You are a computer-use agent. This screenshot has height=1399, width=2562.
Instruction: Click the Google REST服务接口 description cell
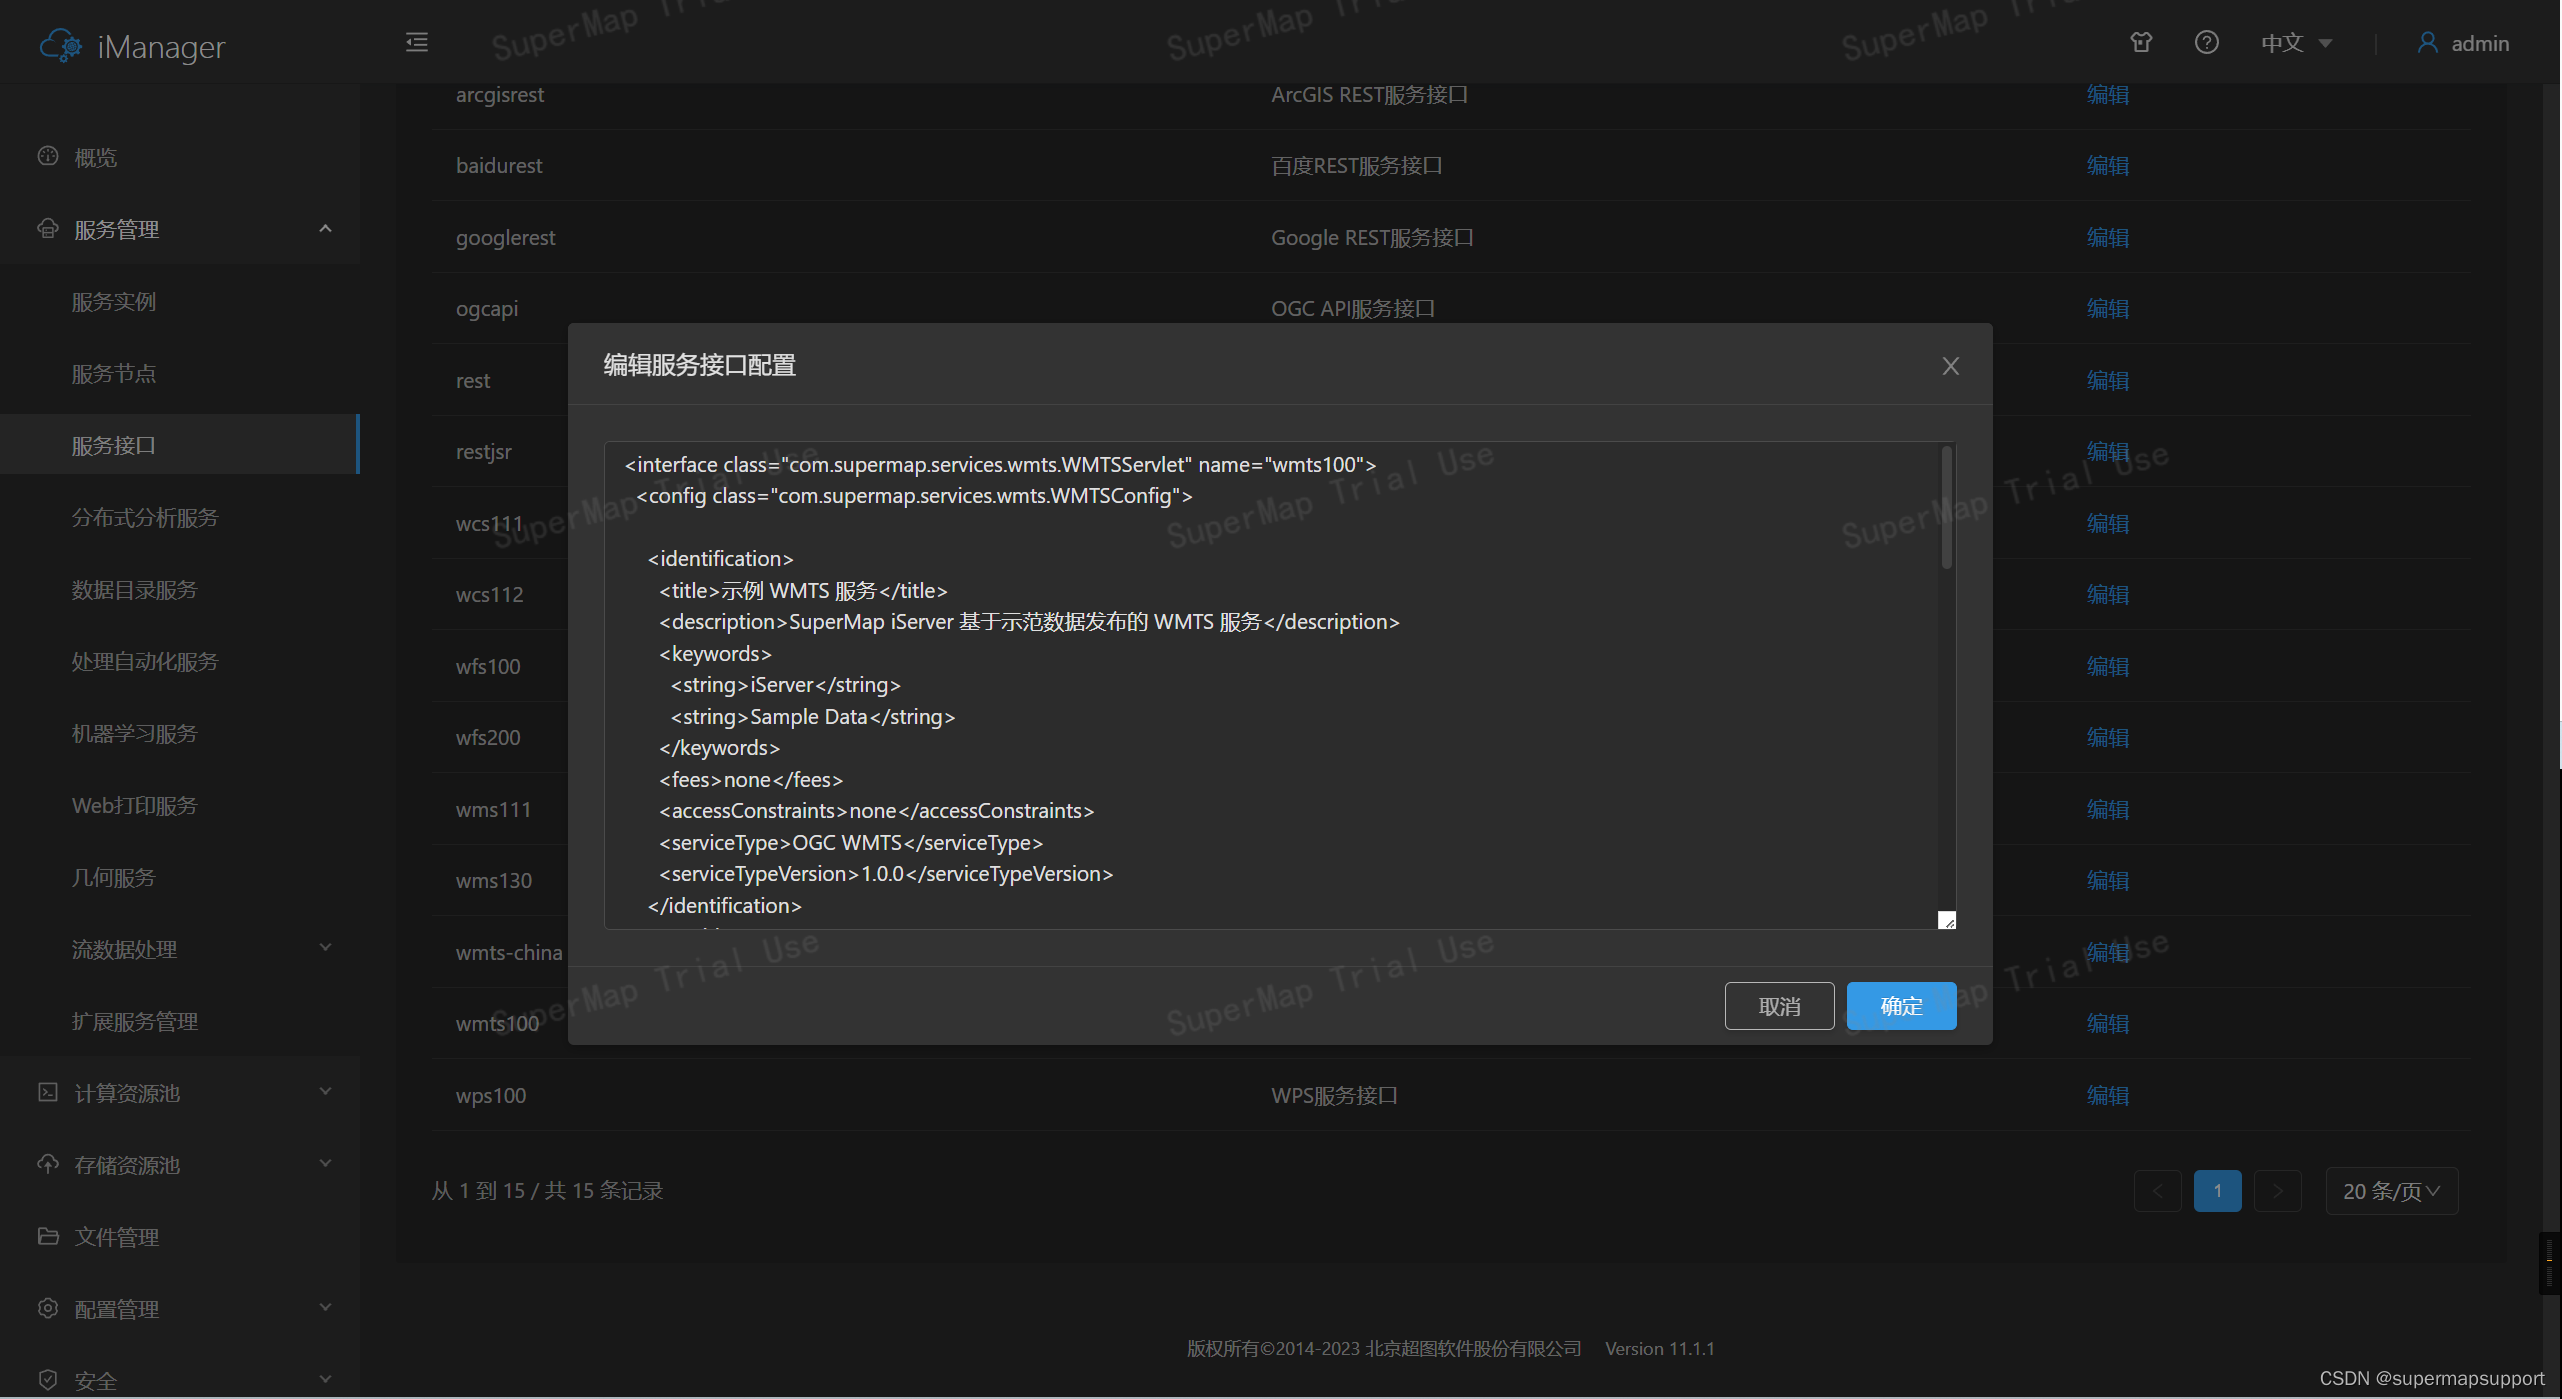(1372, 237)
